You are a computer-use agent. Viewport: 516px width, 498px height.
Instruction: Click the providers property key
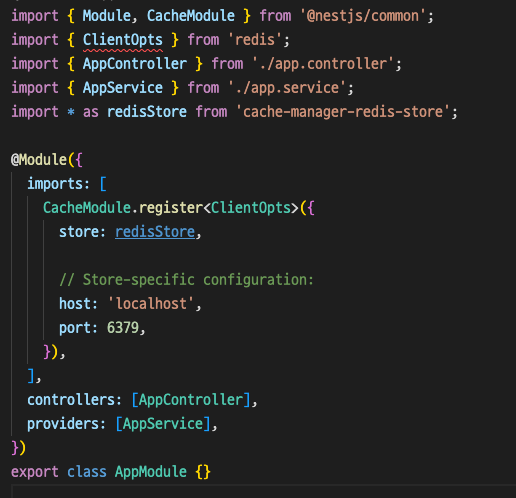63,424
